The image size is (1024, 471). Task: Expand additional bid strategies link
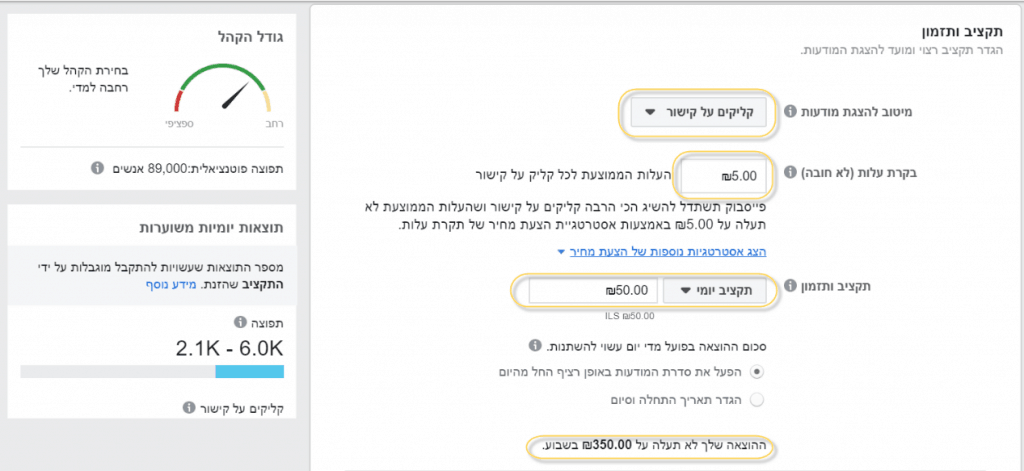pyautogui.click(x=662, y=251)
